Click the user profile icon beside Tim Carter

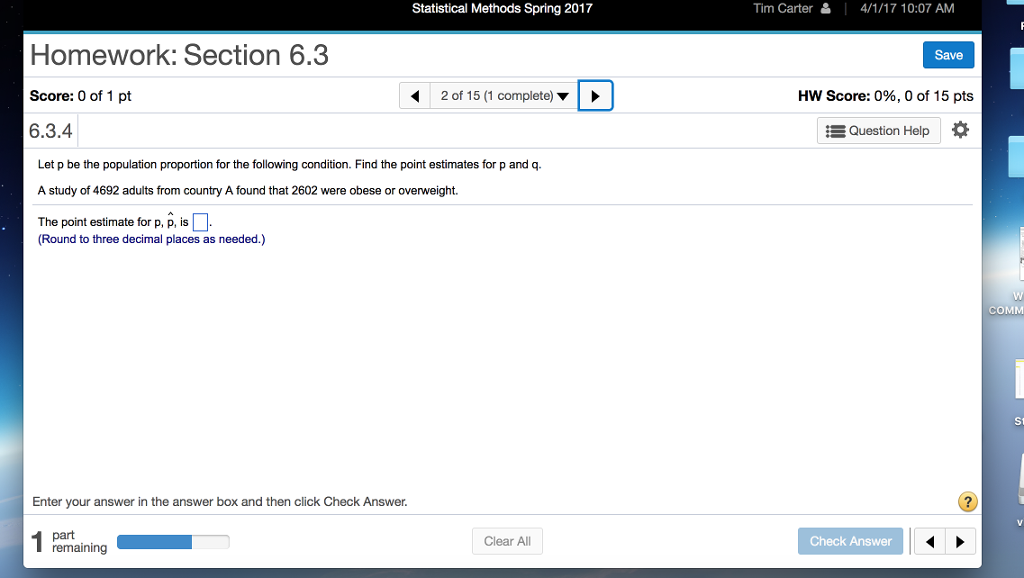pos(826,9)
